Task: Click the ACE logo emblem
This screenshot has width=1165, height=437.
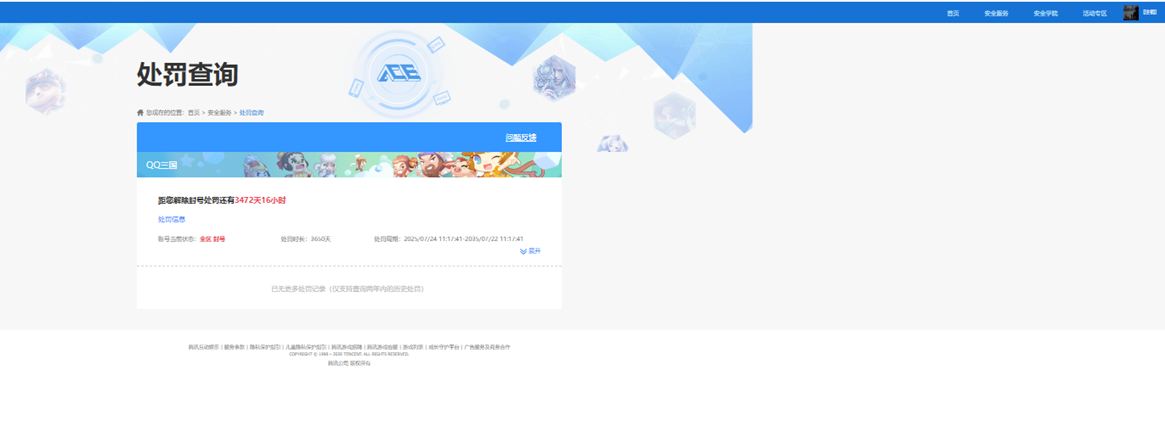Action: coord(398,73)
